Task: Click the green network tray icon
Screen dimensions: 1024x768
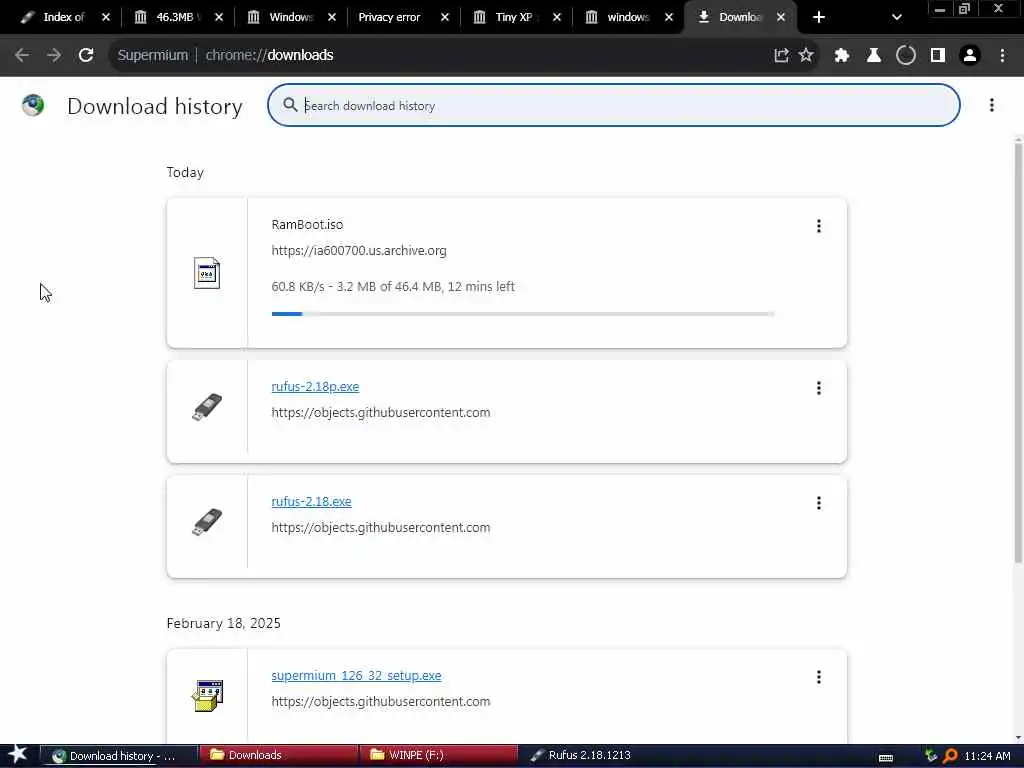Action: pyautogui.click(x=931, y=756)
